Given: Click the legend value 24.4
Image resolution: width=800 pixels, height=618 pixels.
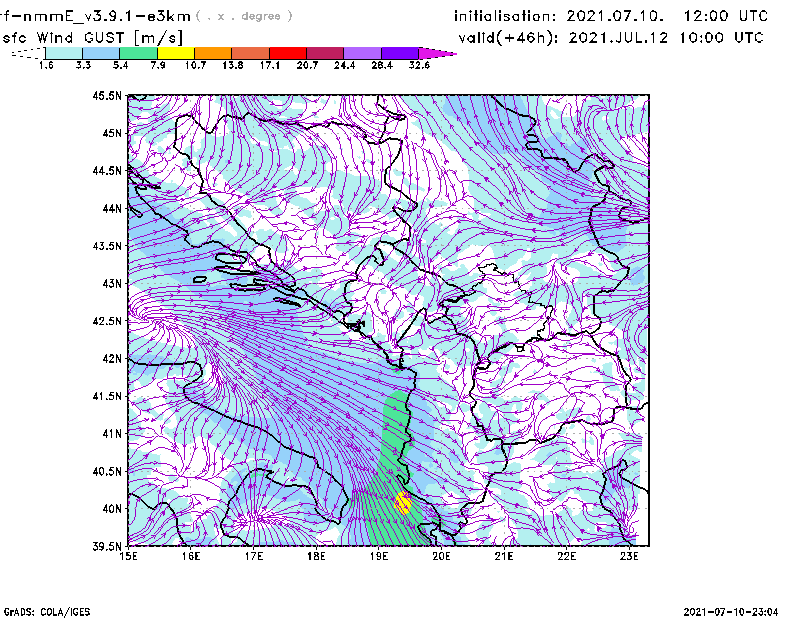Looking at the screenshot, I should coord(344,65).
